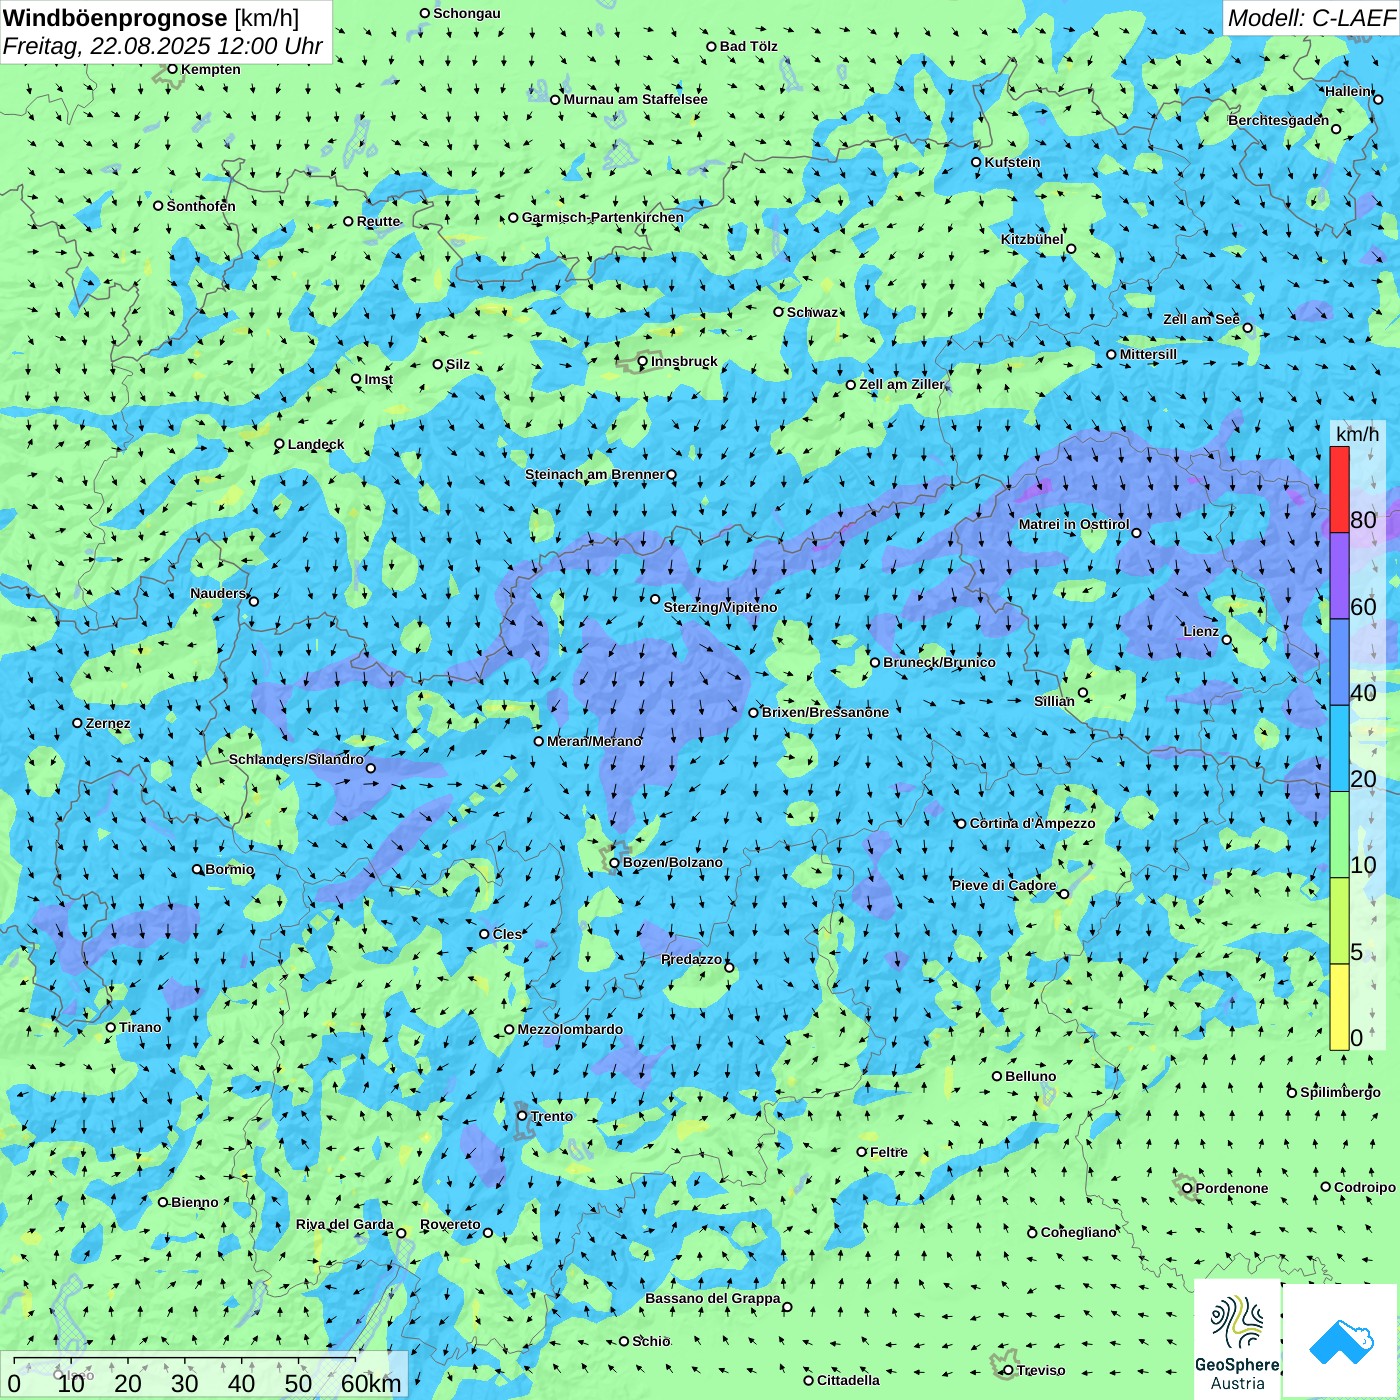Image resolution: width=1400 pixels, height=1400 pixels.
Task: Click the 'Windböenprognose [km/h]' title
Action: (x=151, y=18)
